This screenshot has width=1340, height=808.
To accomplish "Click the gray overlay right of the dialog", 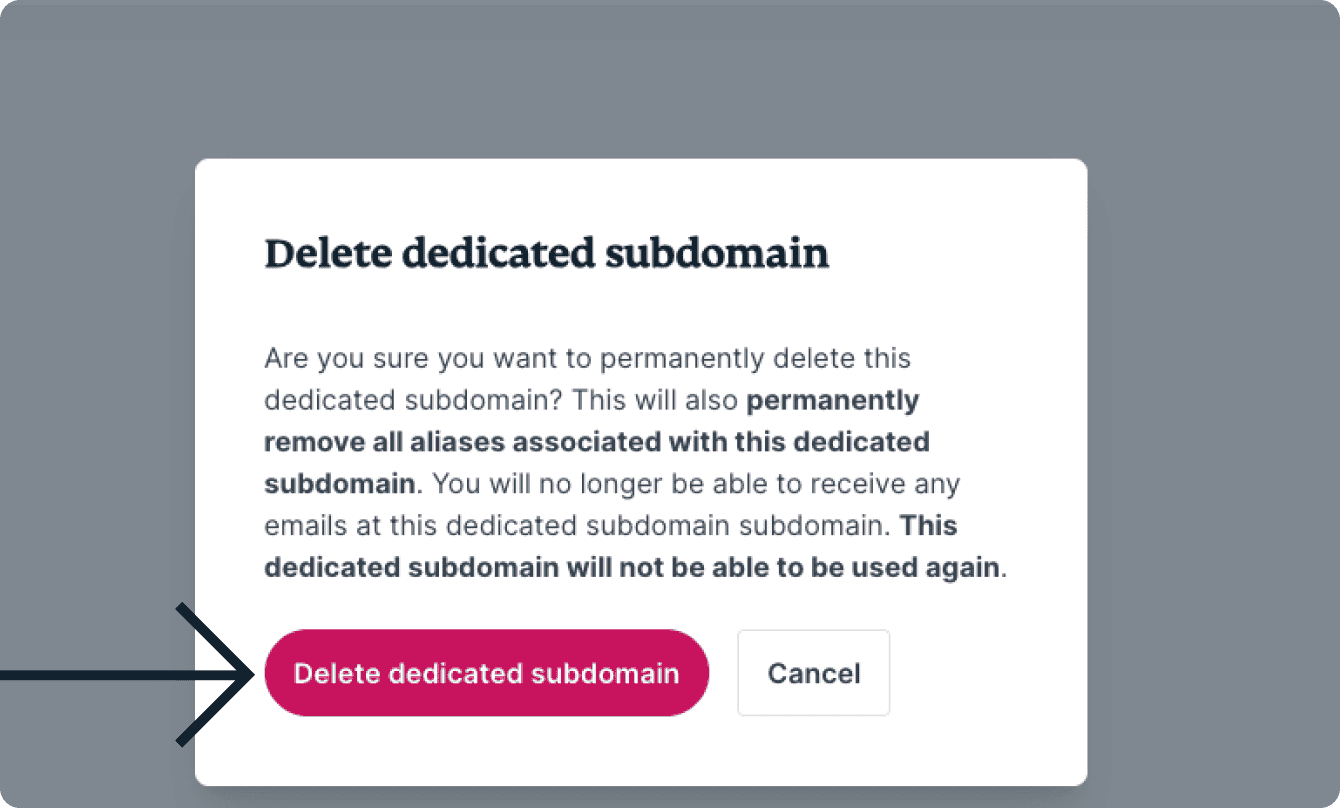I will click(1210, 400).
